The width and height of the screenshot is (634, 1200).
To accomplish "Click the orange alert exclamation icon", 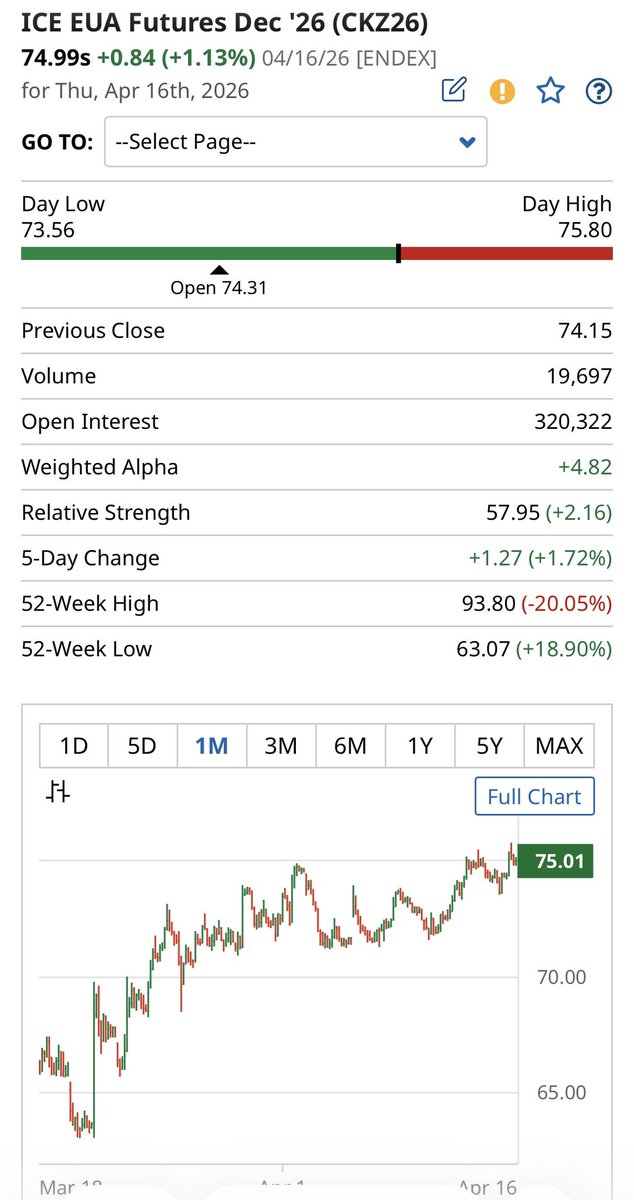I will tap(502, 92).
